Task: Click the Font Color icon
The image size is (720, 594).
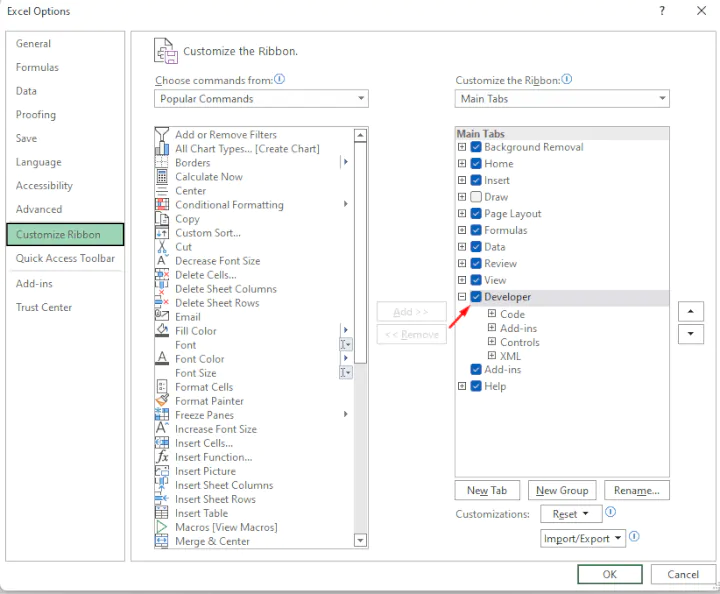Action: (x=162, y=359)
